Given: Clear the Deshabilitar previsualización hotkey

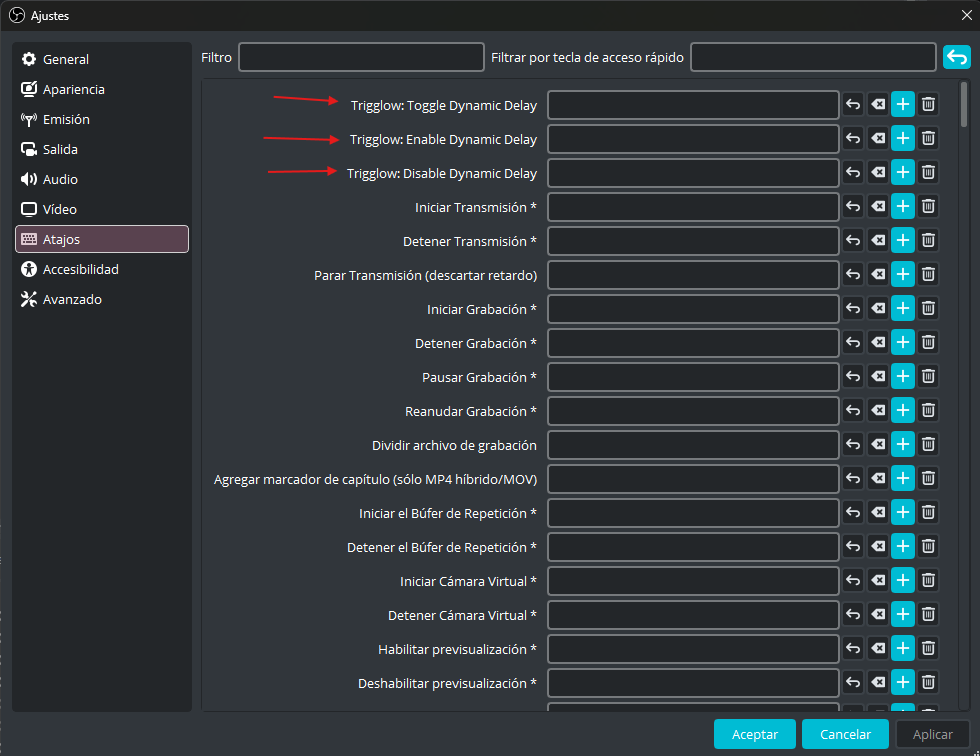Looking at the screenshot, I should click(x=878, y=682).
